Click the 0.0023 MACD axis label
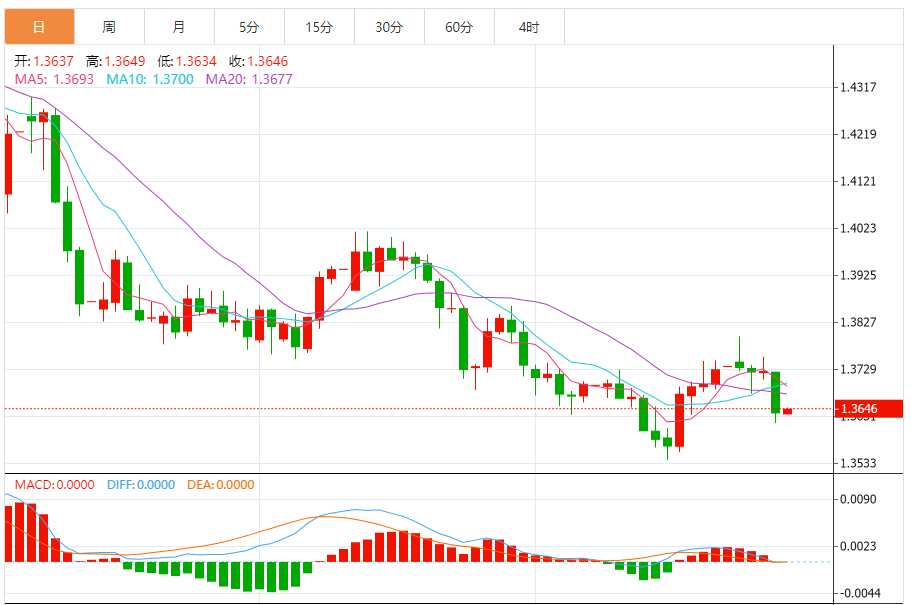The height and width of the screenshot is (605, 911). coord(858,546)
